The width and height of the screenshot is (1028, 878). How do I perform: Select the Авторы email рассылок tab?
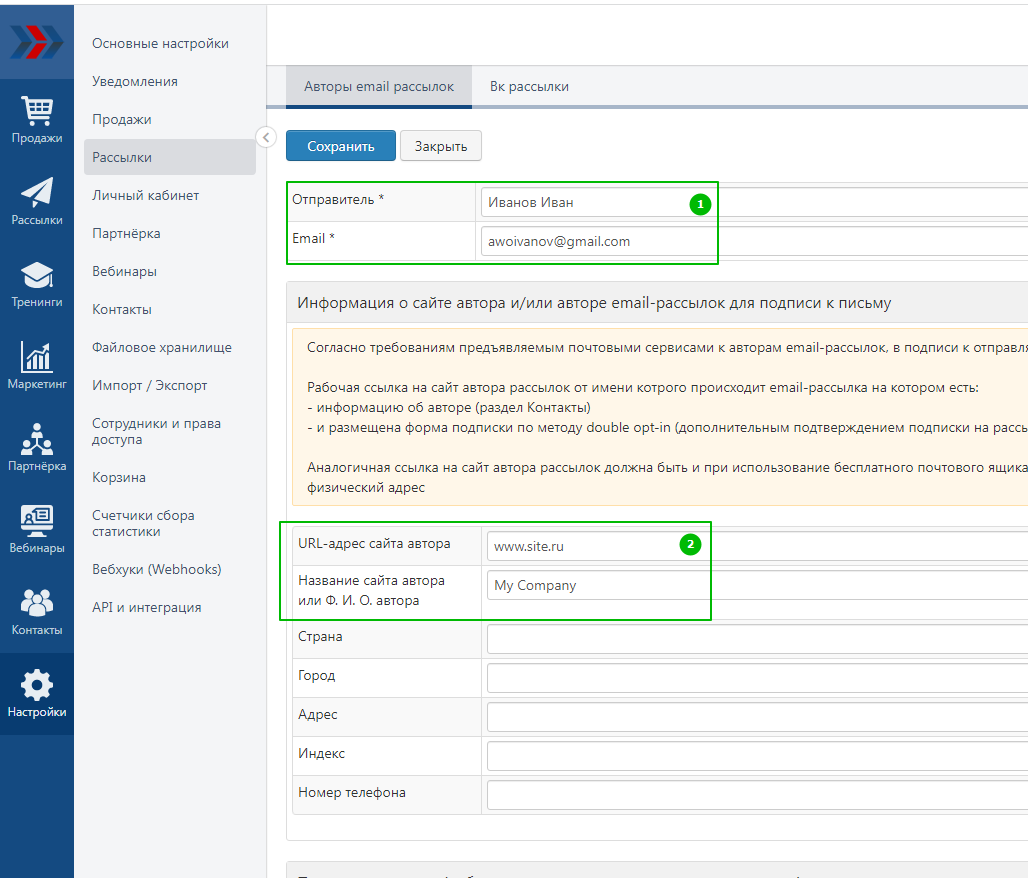click(379, 87)
